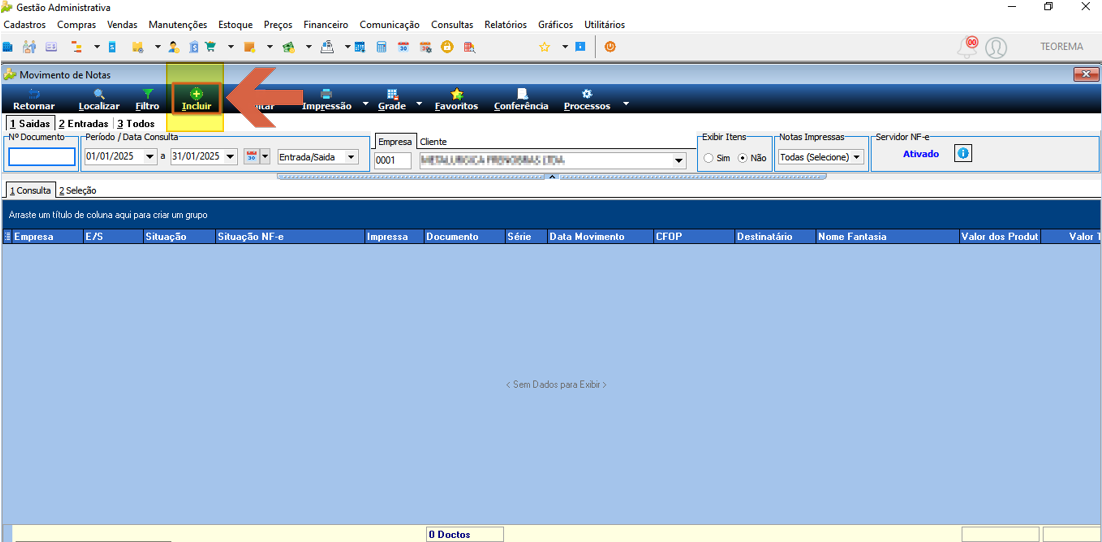Open the Cadastros menu
Screen dimensions: 1102x542
pos(25,24)
